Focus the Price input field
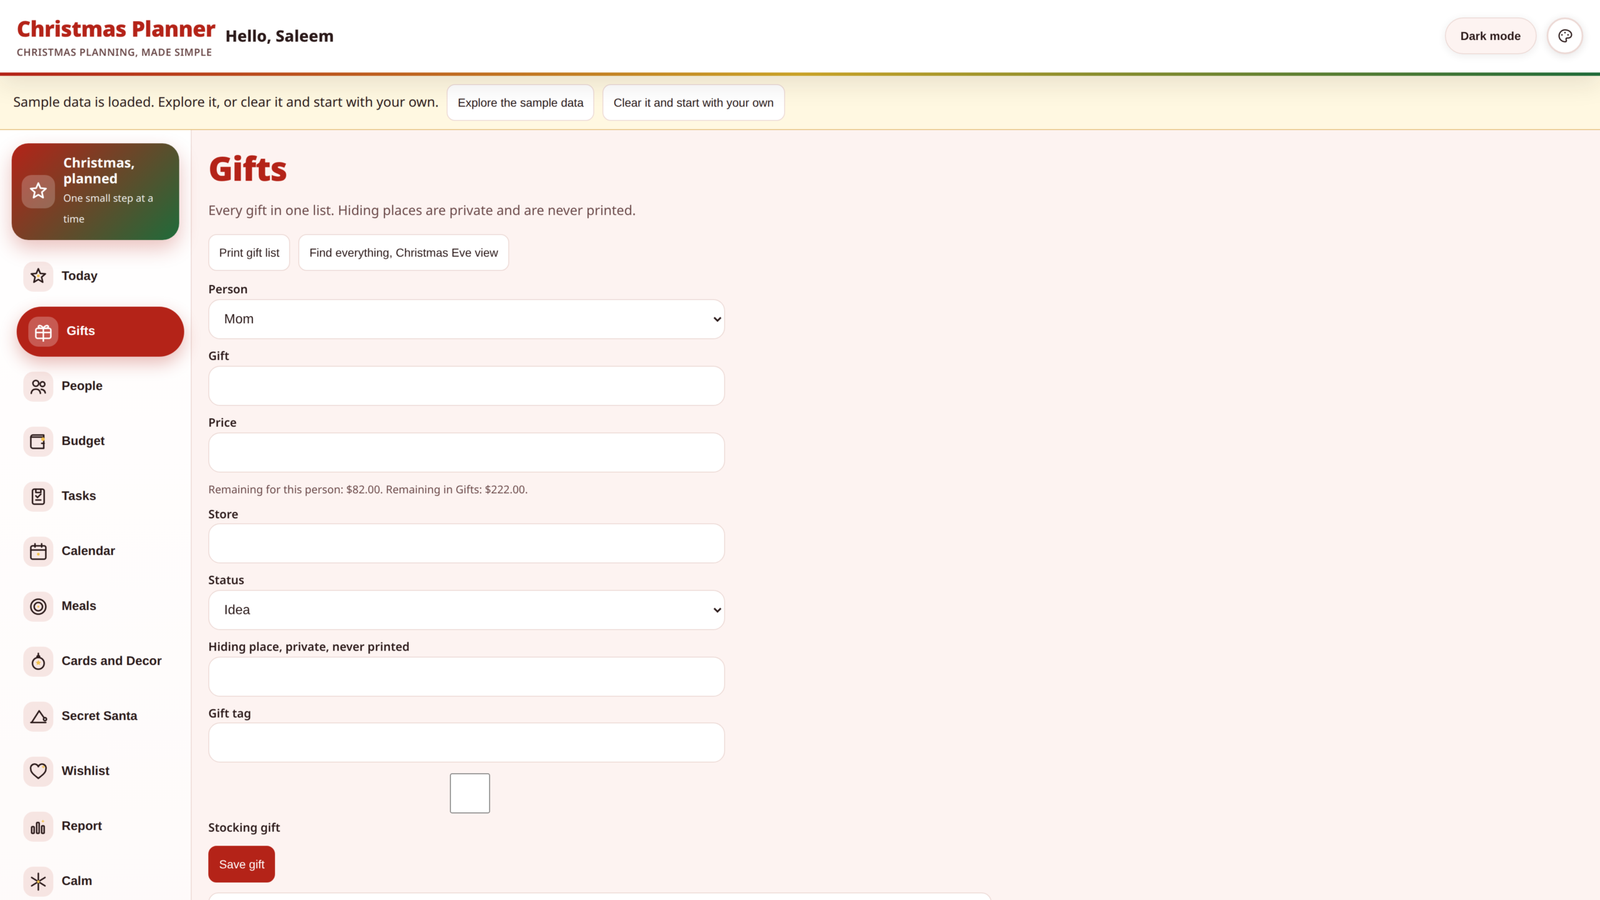Viewport: 1600px width, 900px height. tap(466, 452)
